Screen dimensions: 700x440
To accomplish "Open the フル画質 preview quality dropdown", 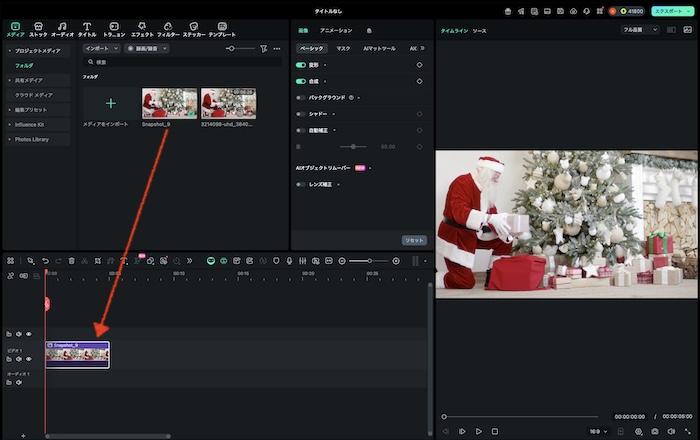I will coord(640,30).
